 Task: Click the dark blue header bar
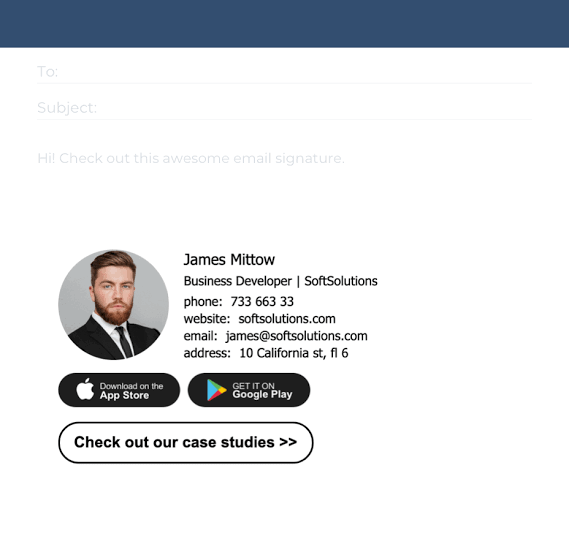point(284,24)
